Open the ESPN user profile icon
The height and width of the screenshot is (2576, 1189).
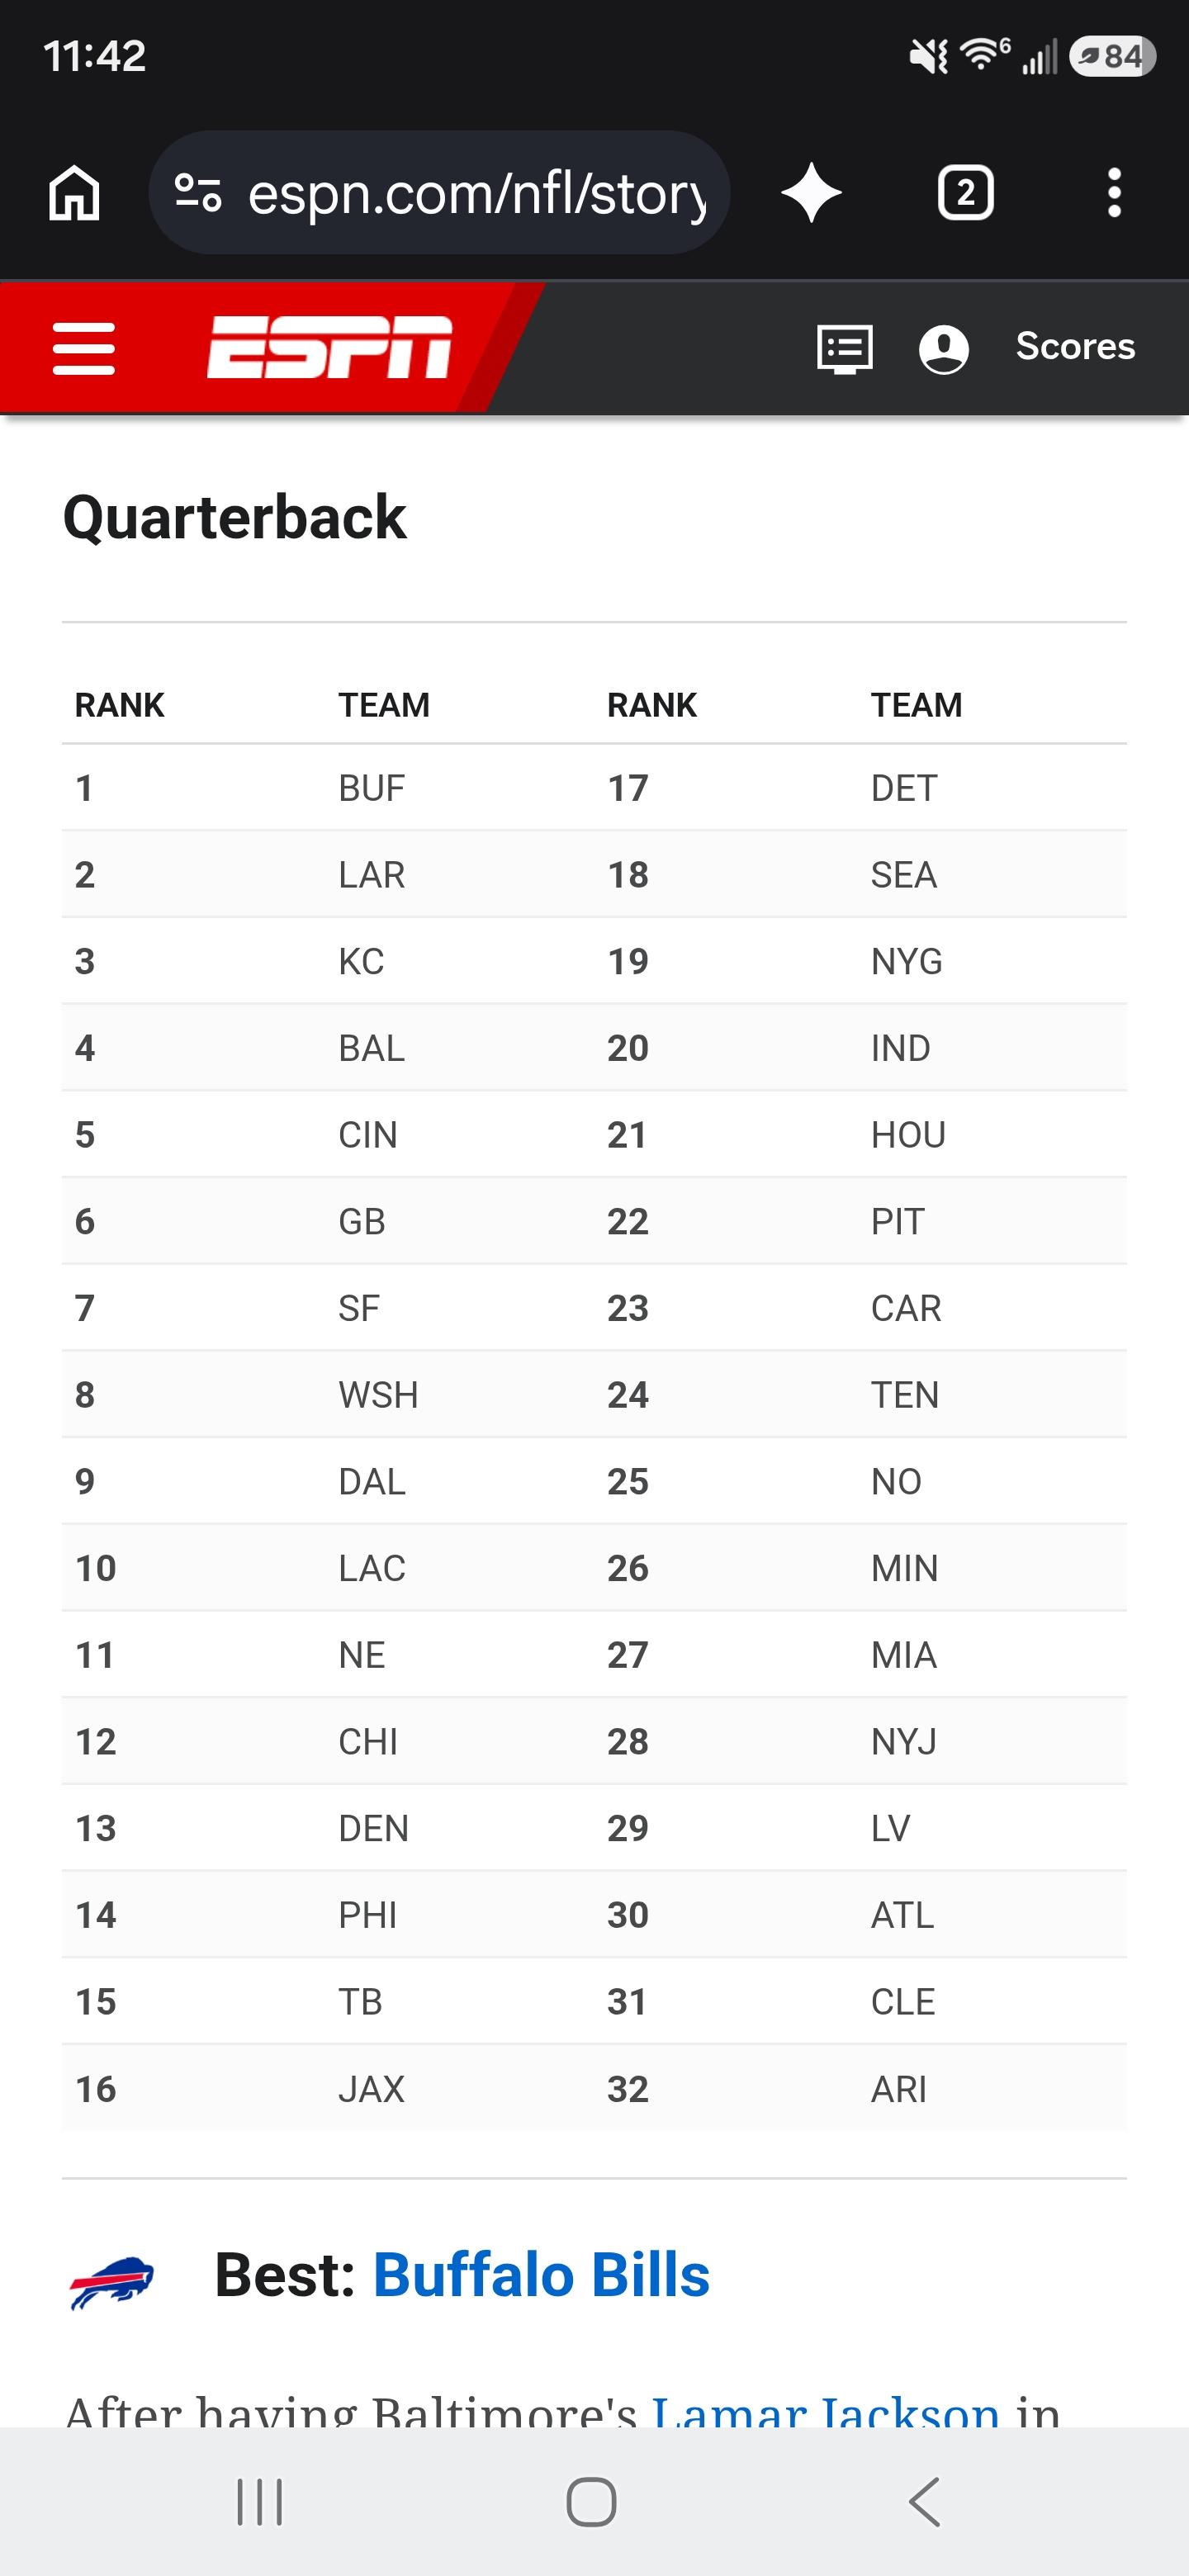(943, 349)
